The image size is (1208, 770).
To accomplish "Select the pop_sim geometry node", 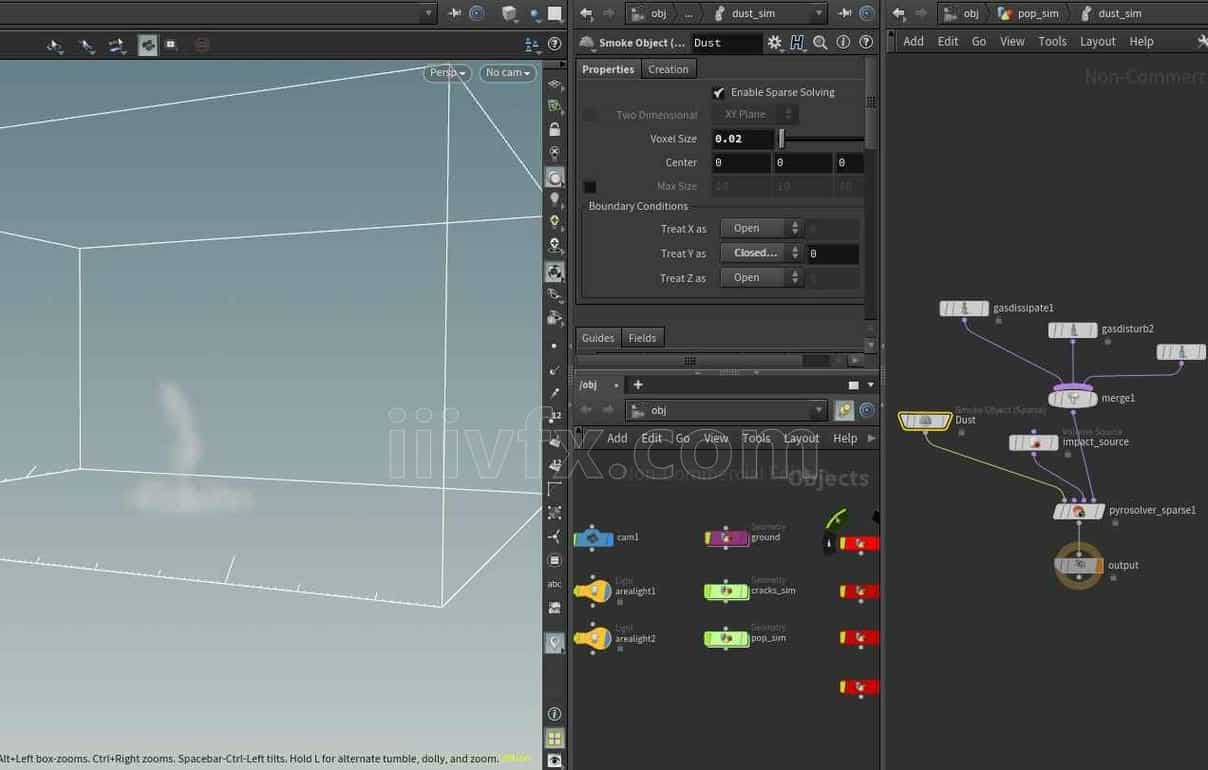I will pyautogui.click(x=727, y=638).
